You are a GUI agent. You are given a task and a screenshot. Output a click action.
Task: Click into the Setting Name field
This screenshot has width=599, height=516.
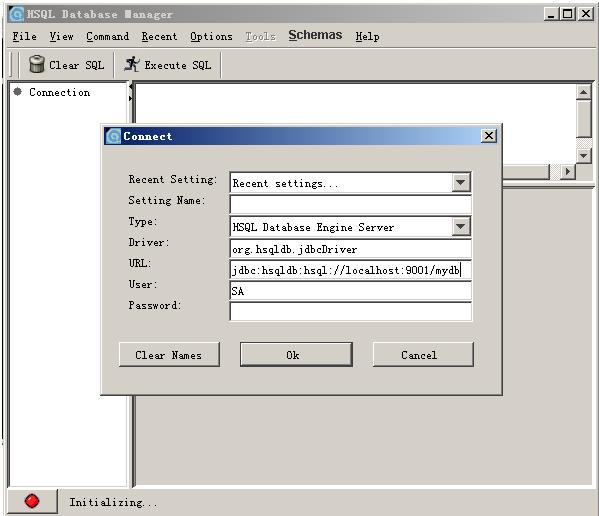(x=350, y=204)
